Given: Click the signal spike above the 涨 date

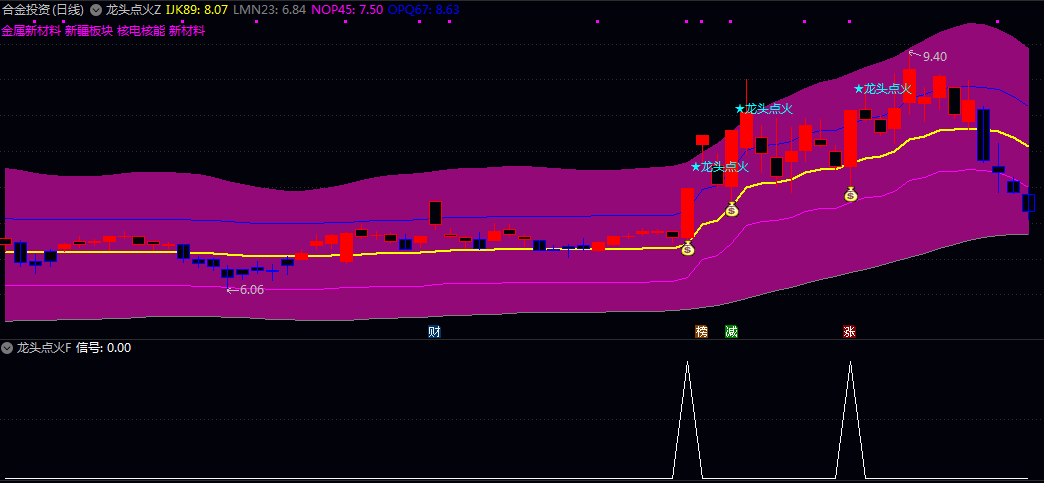Looking at the screenshot, I should click(850, 420).
